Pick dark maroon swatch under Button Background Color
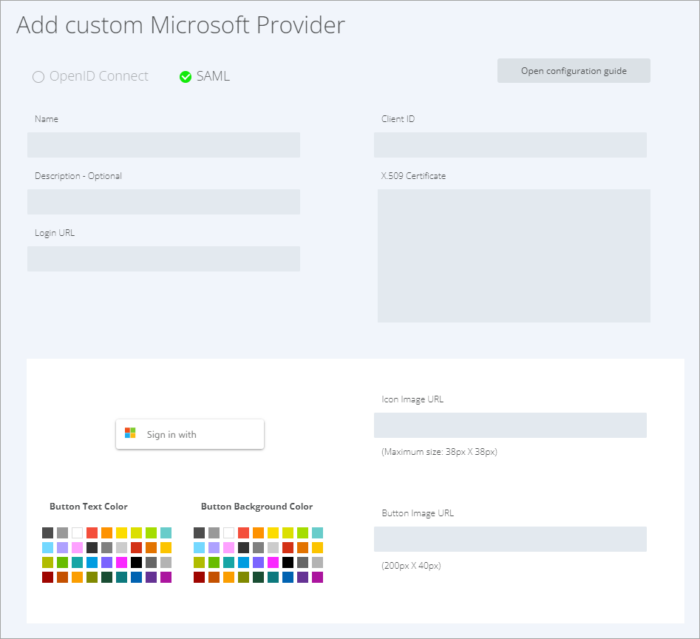The height and width of the screenshot is (639, 700). pyautogui.click(x=199, y=577)
